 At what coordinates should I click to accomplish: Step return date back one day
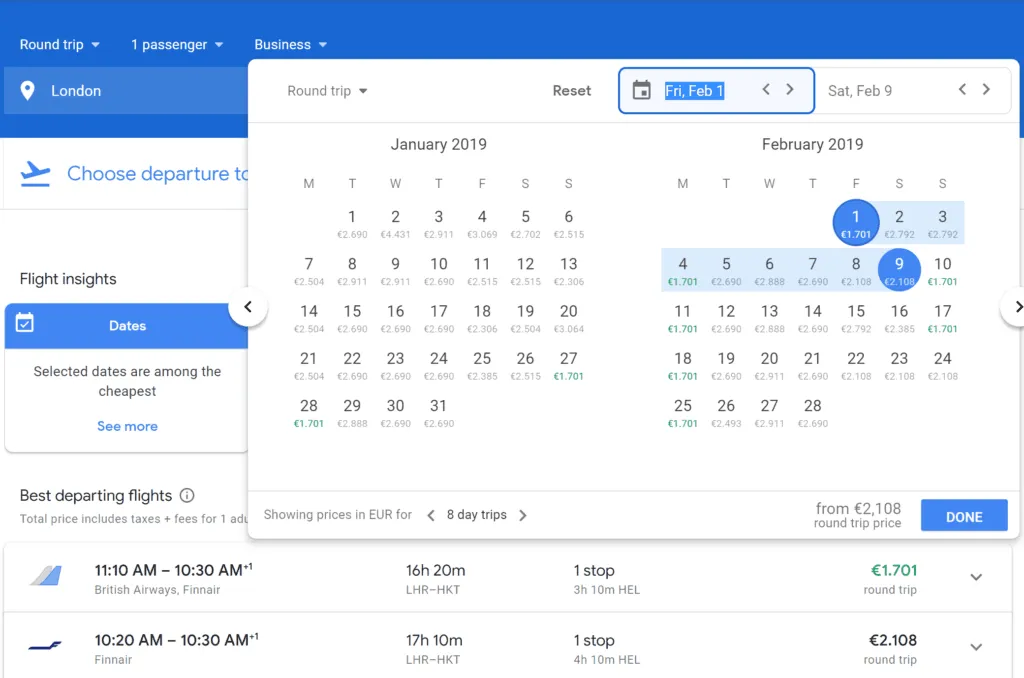[962, 90]
